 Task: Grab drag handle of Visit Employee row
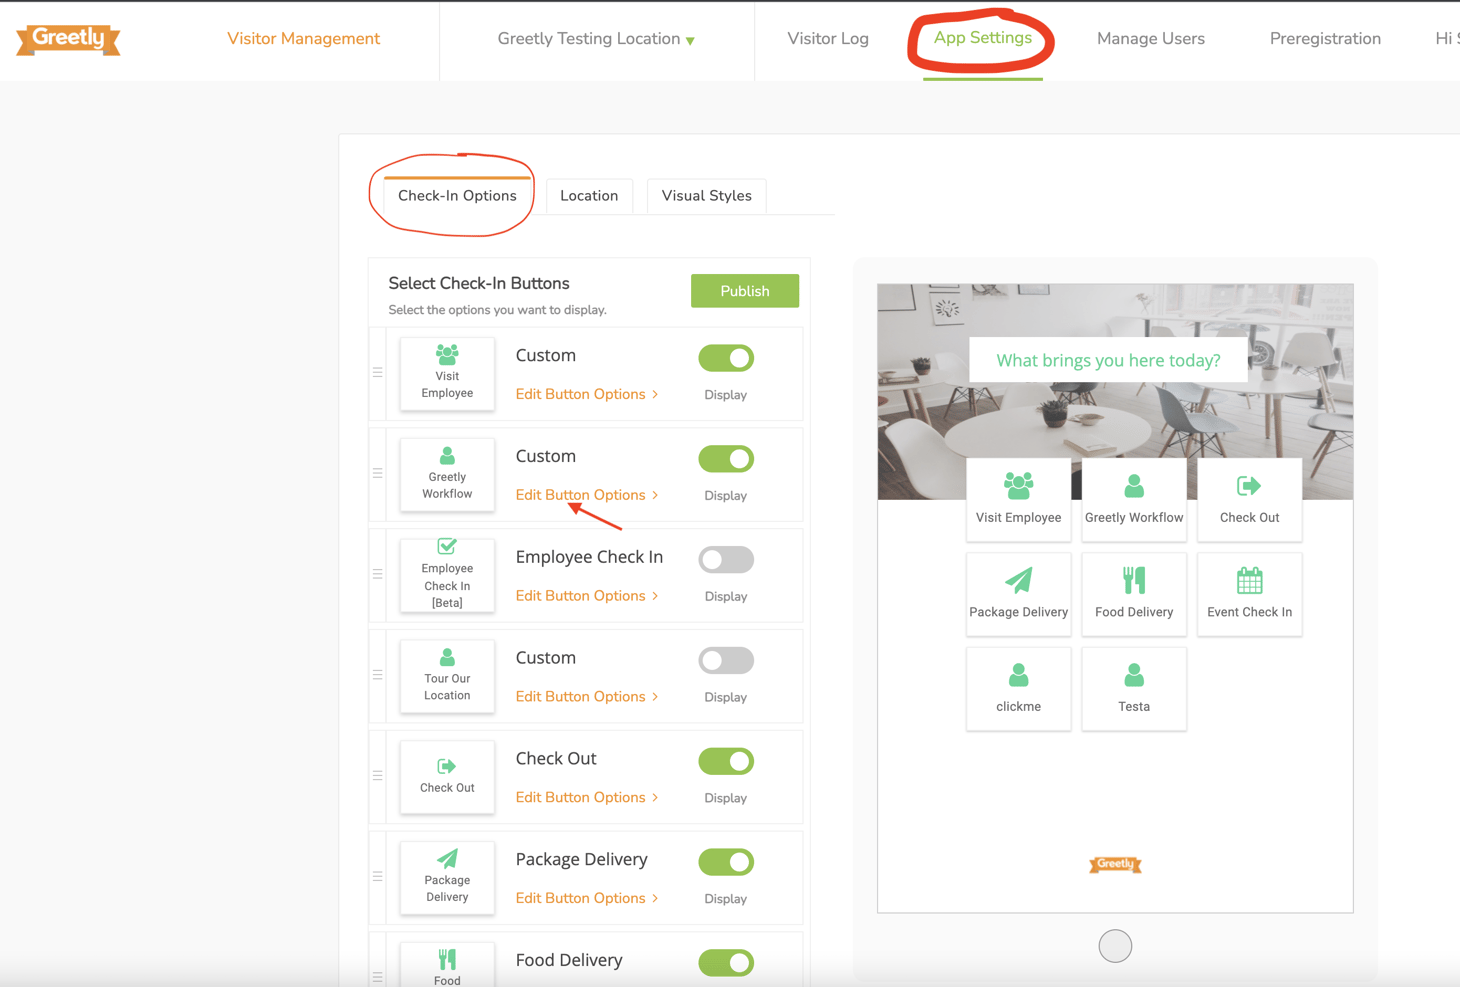378,372
